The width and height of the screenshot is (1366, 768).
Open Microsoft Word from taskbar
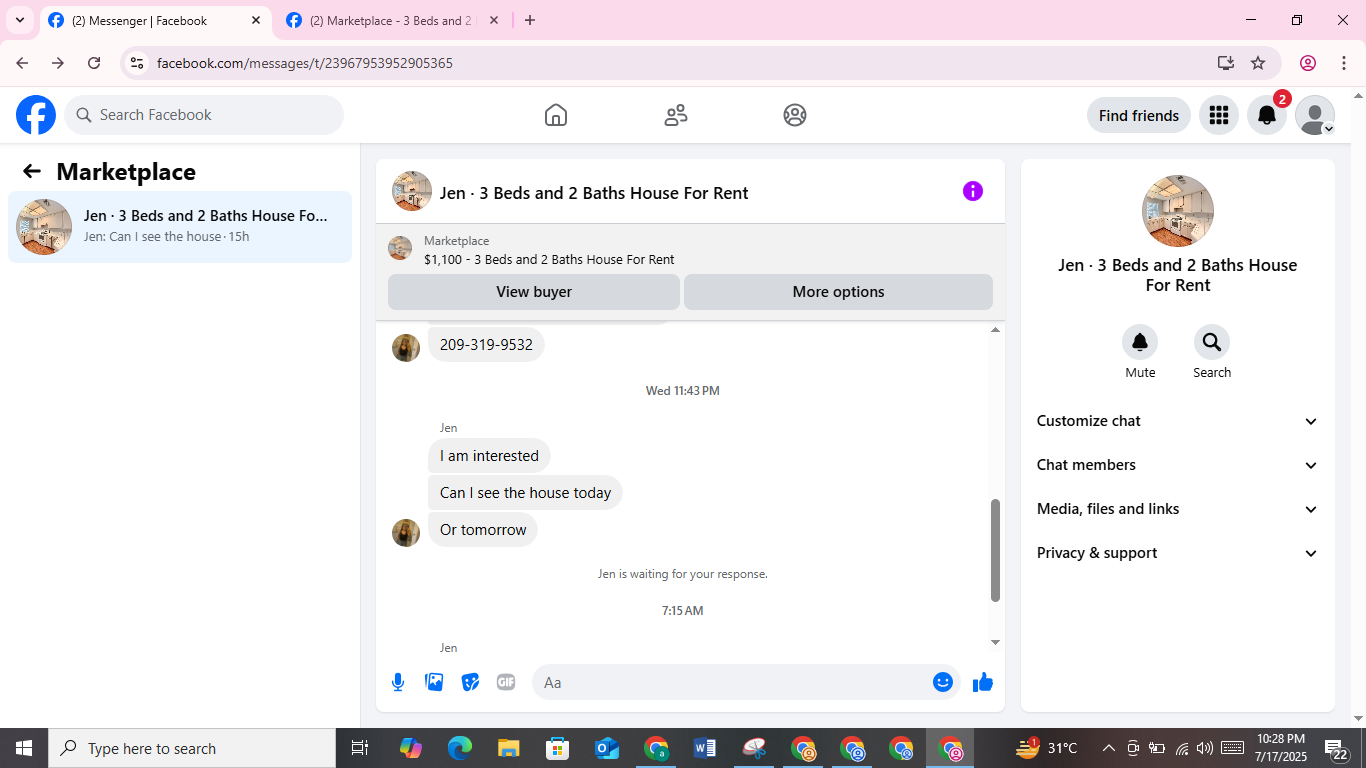click(x=705, y=748)
